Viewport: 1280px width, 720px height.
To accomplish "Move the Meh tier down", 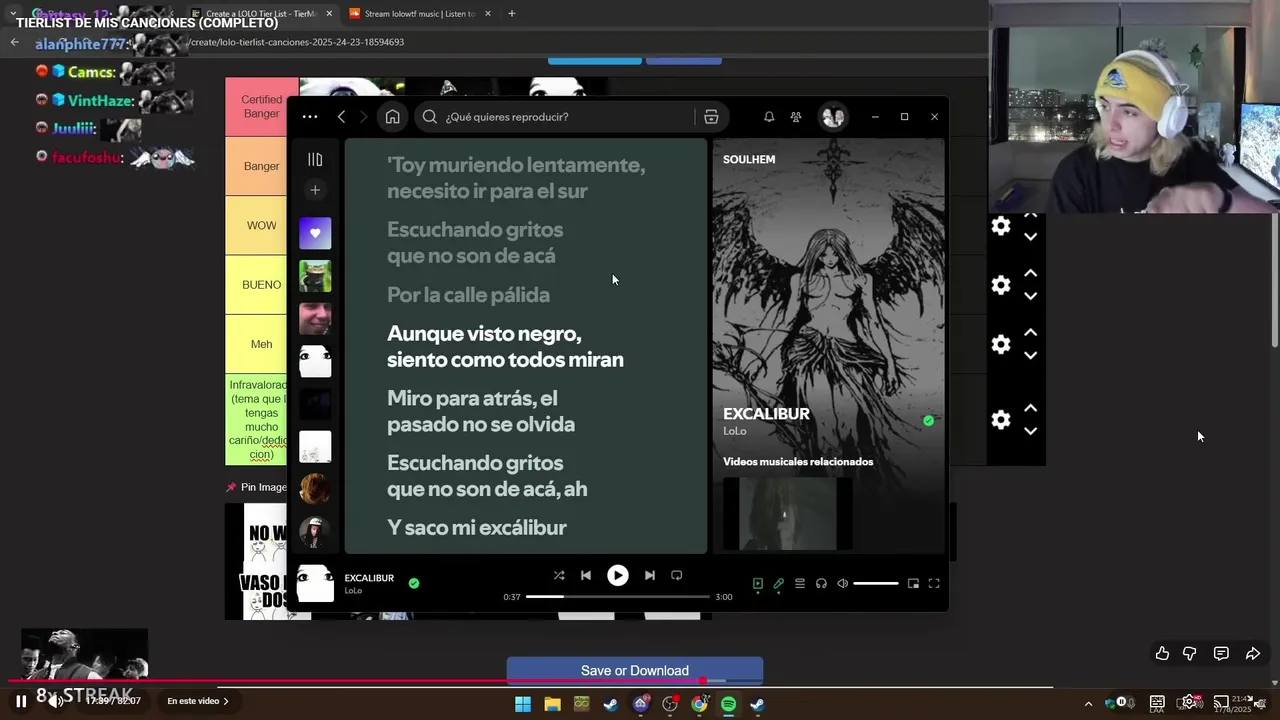I will tap(1030, 356).
